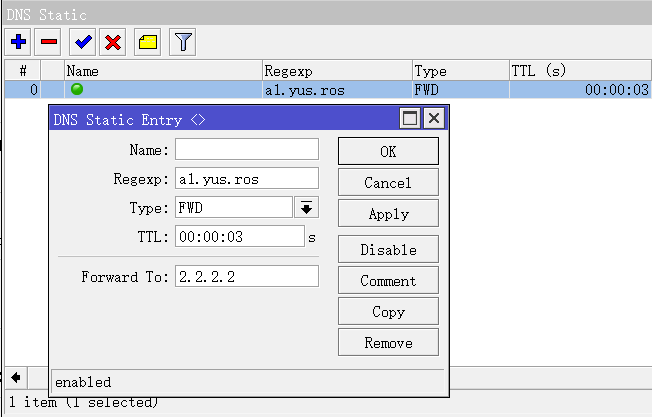This screenshot has height=419, width=652.
Task: Expand the Type dropdown arrow
Action: point(307,207)
